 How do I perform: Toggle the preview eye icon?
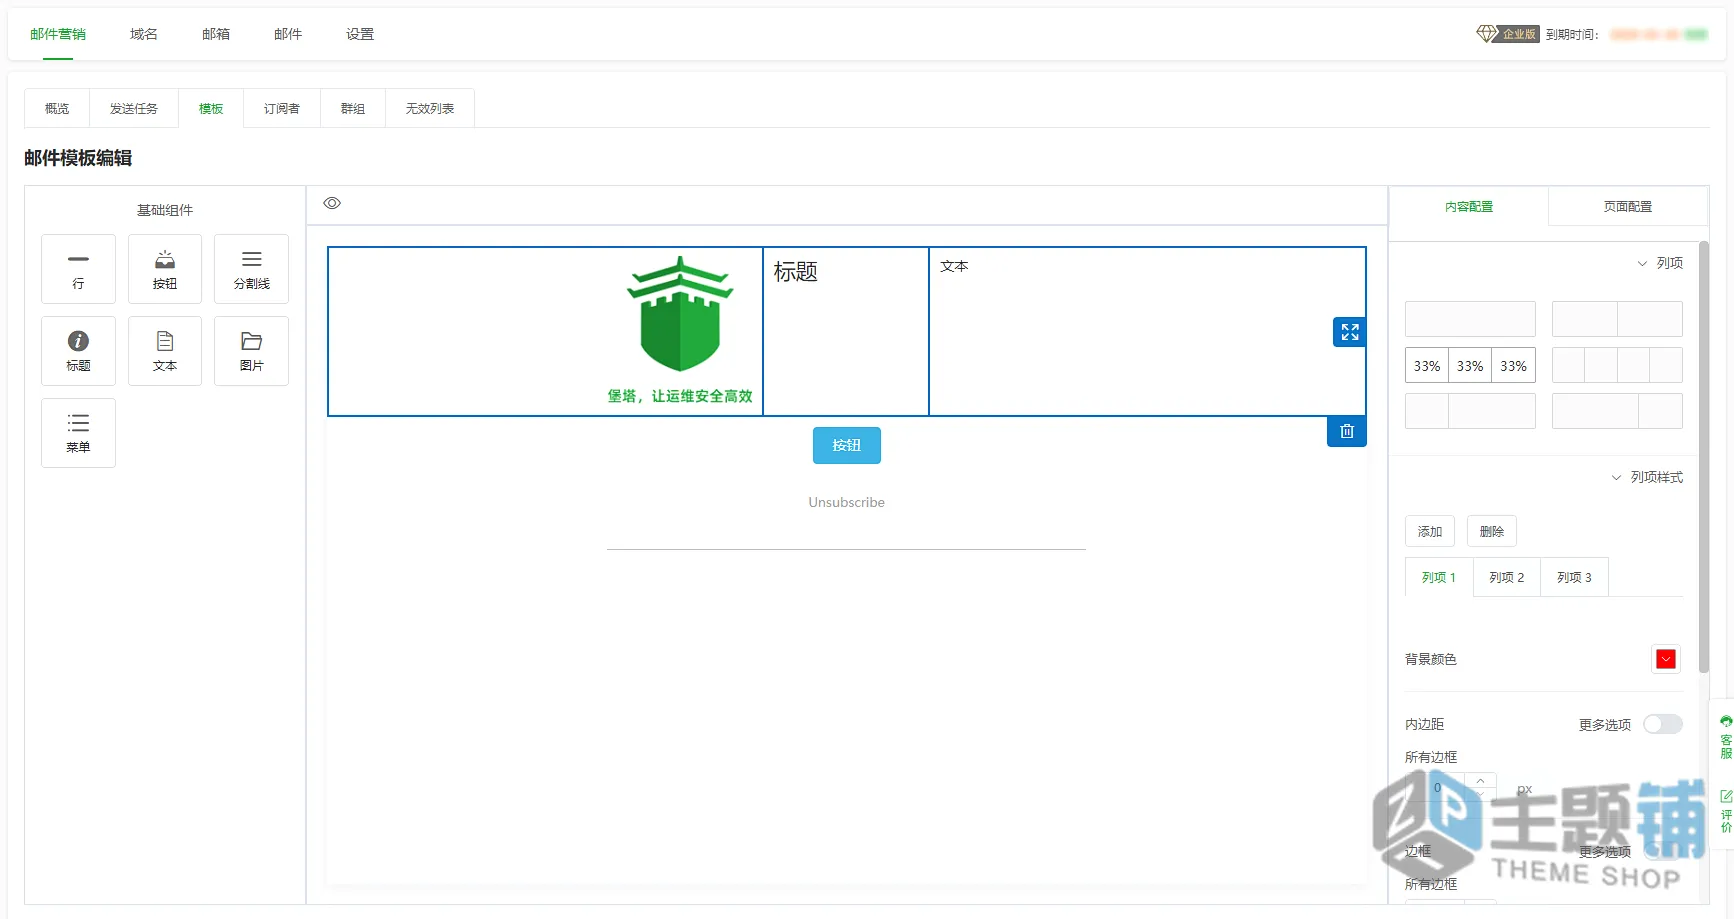(x=332, y=203)
